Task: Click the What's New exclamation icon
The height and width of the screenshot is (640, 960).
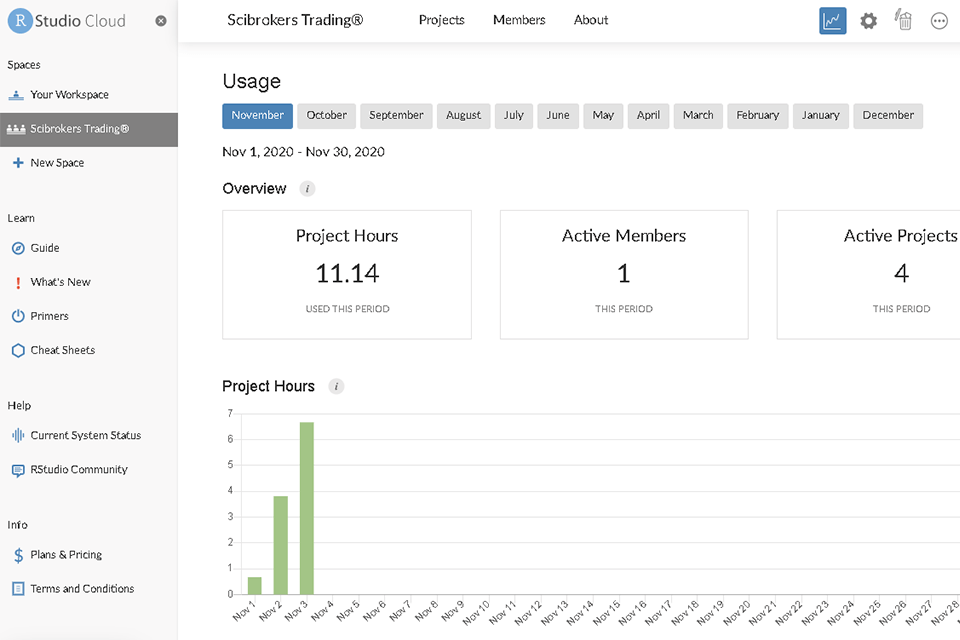Action: pos(18,282)
